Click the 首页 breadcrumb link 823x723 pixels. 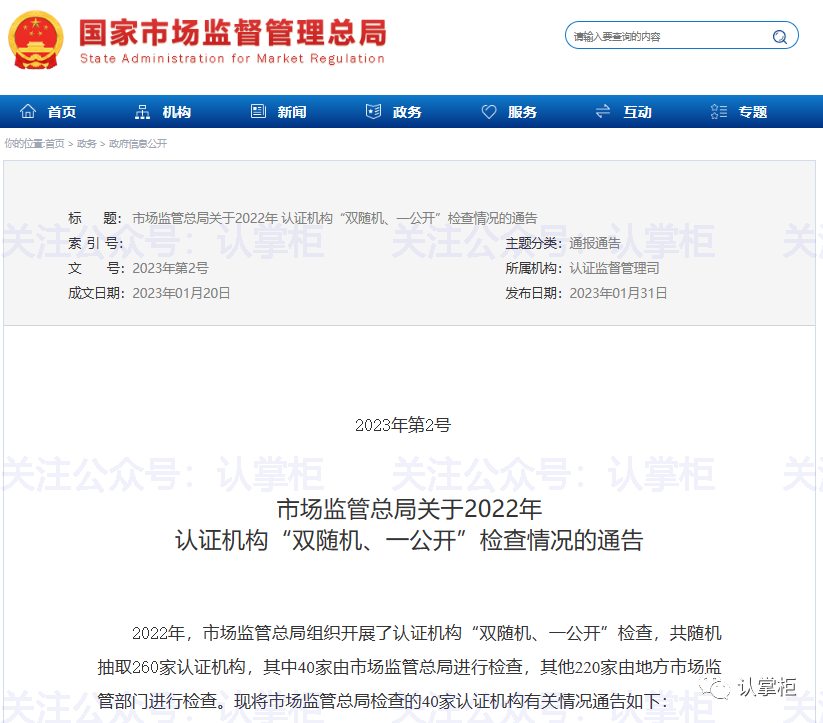pos(55,143)
